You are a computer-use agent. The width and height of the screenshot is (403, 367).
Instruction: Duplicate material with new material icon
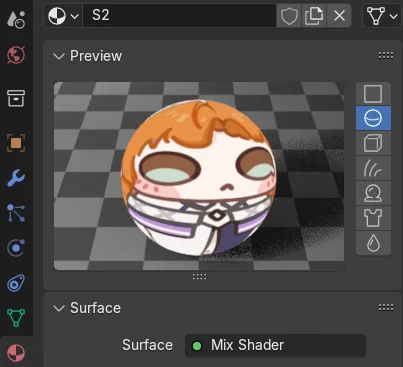314,15
